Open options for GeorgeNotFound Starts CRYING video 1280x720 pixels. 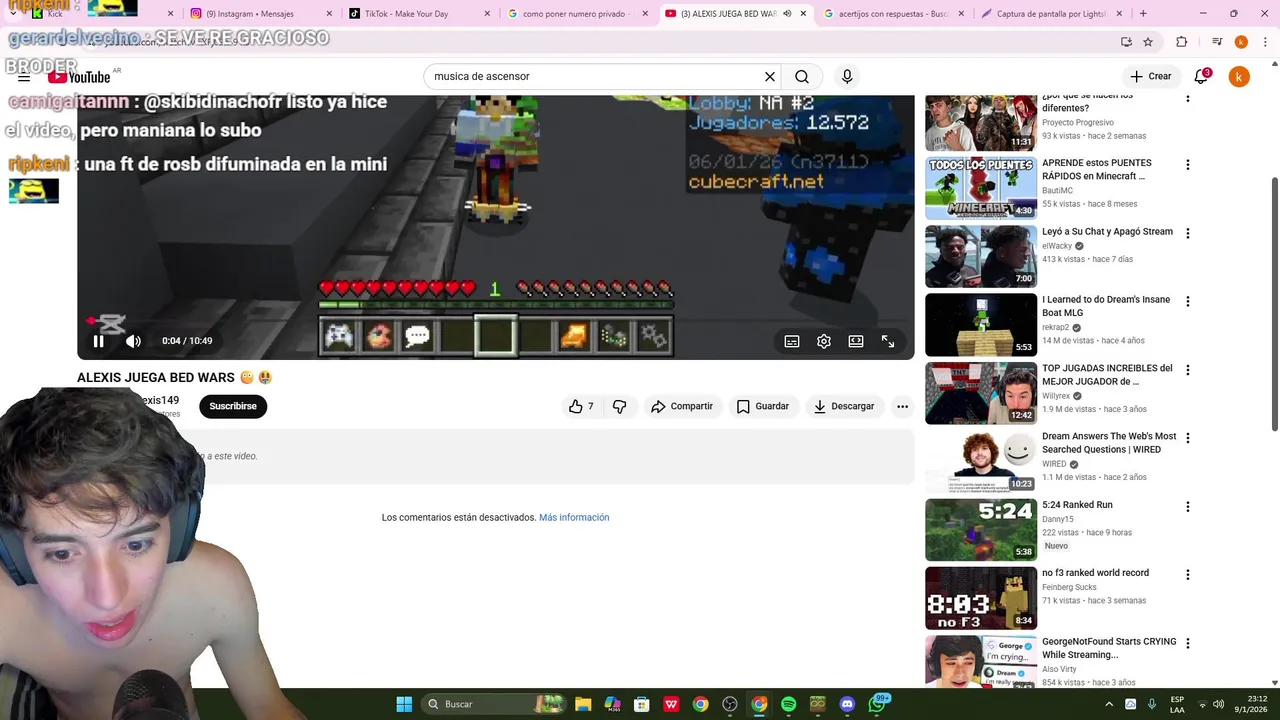[1188, 643]
